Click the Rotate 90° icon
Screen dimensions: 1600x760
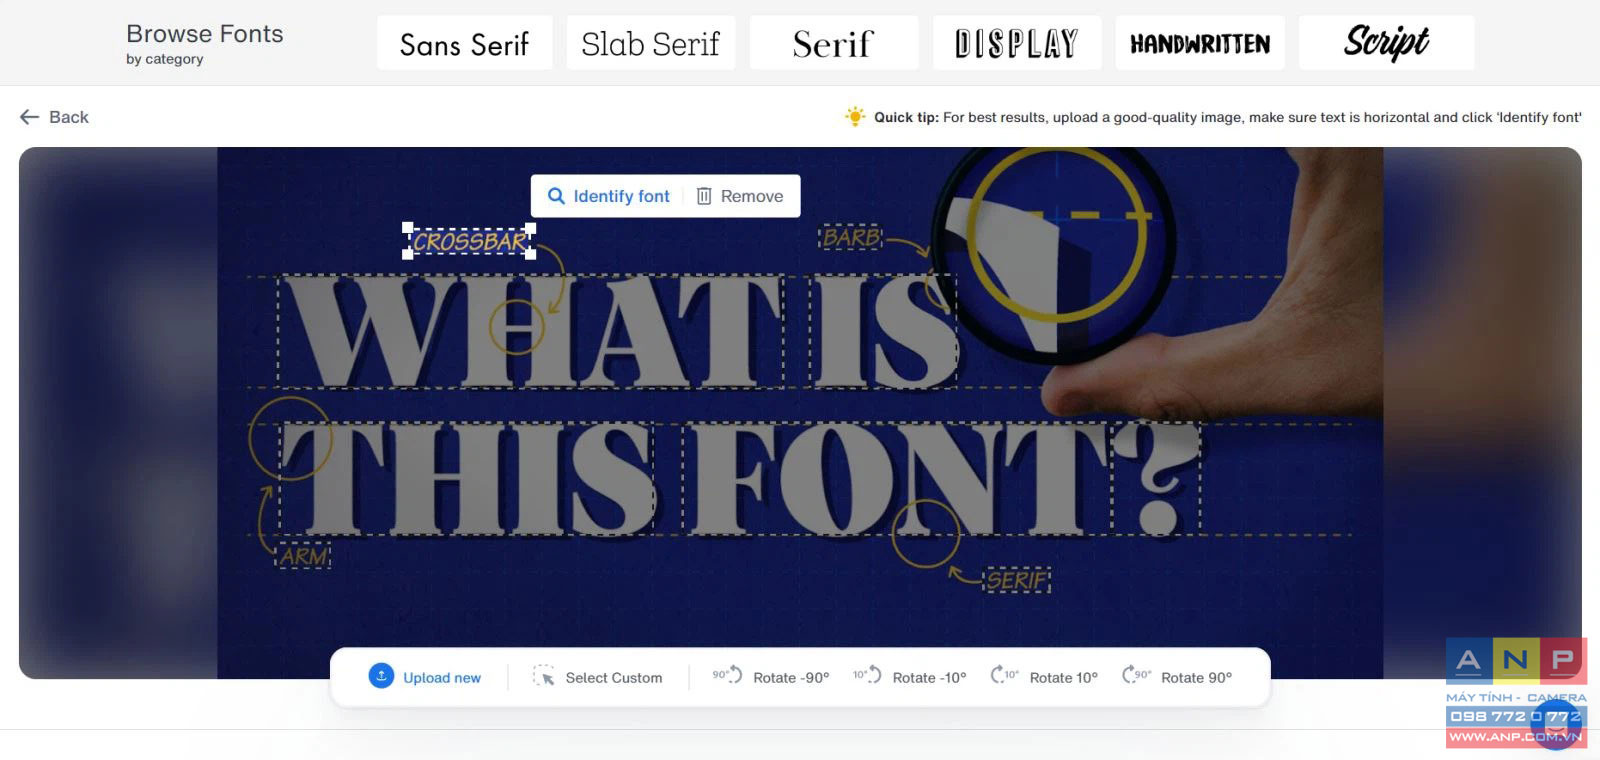1136,675
